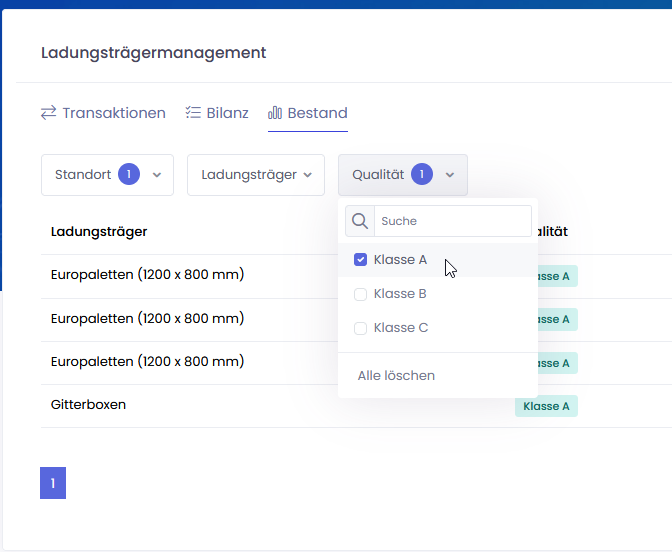The width and height of the screenshot is (672, 552).
Task: Click the Suche search input field
Action: tap(452, 221)
